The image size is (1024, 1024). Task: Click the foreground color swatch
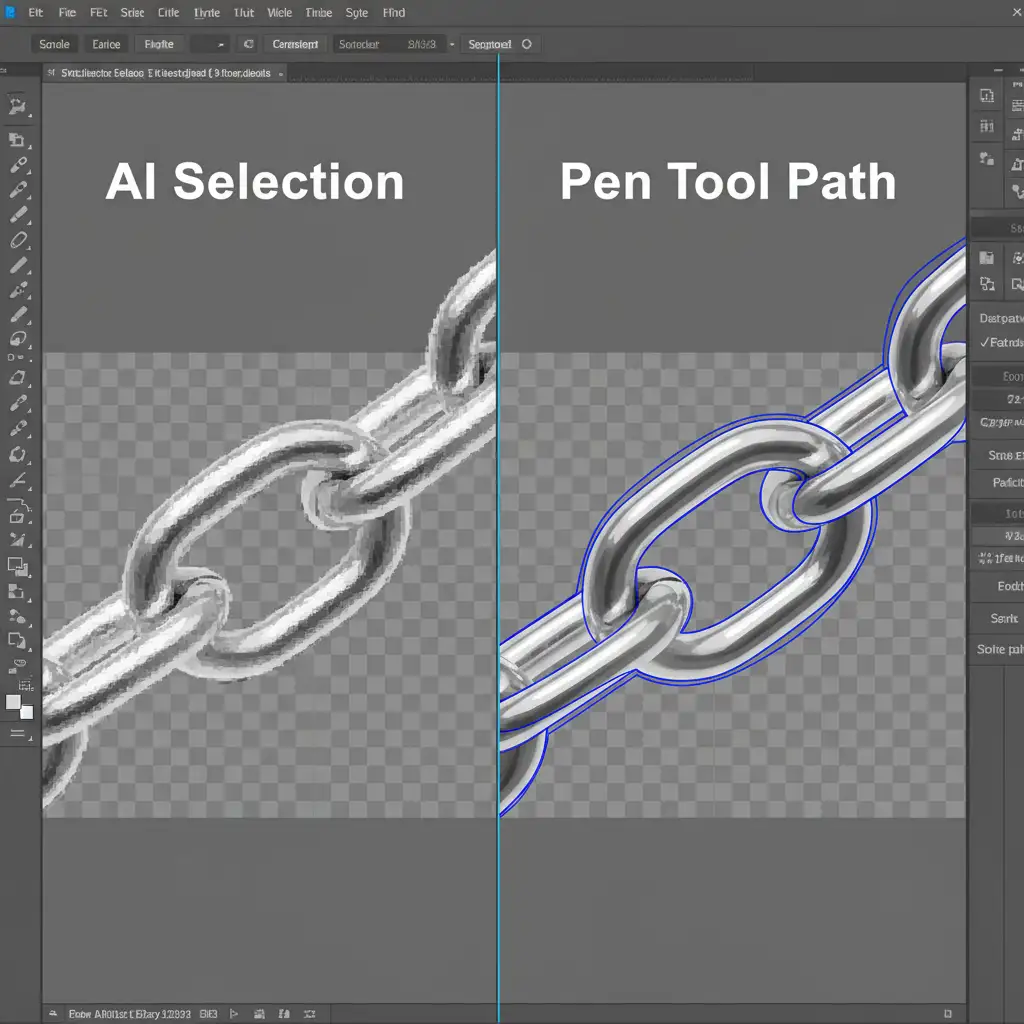point(14,702)
